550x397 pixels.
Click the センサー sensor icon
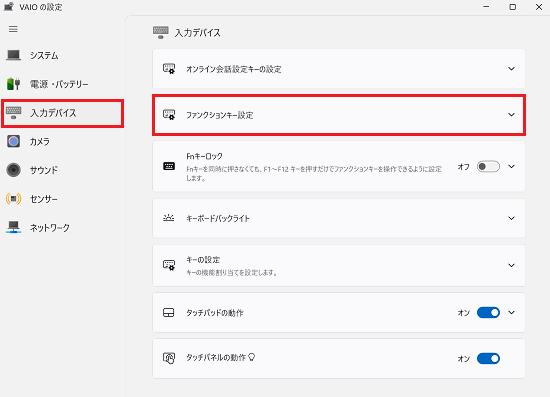13,199
